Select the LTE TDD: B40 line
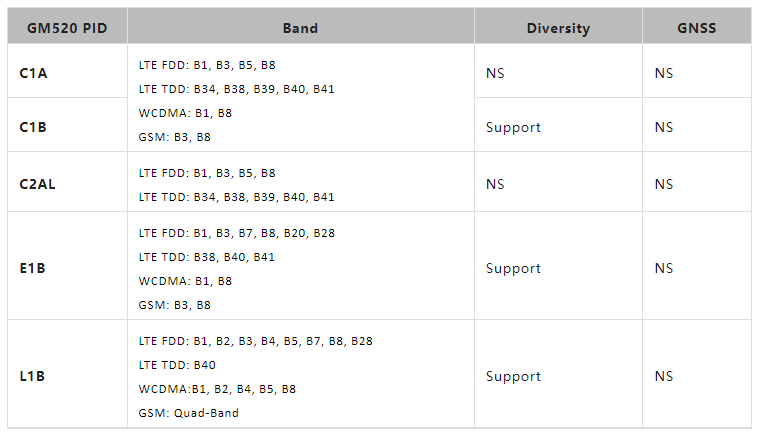The width and height of the screenshot is (757, 440). (177, 365)
